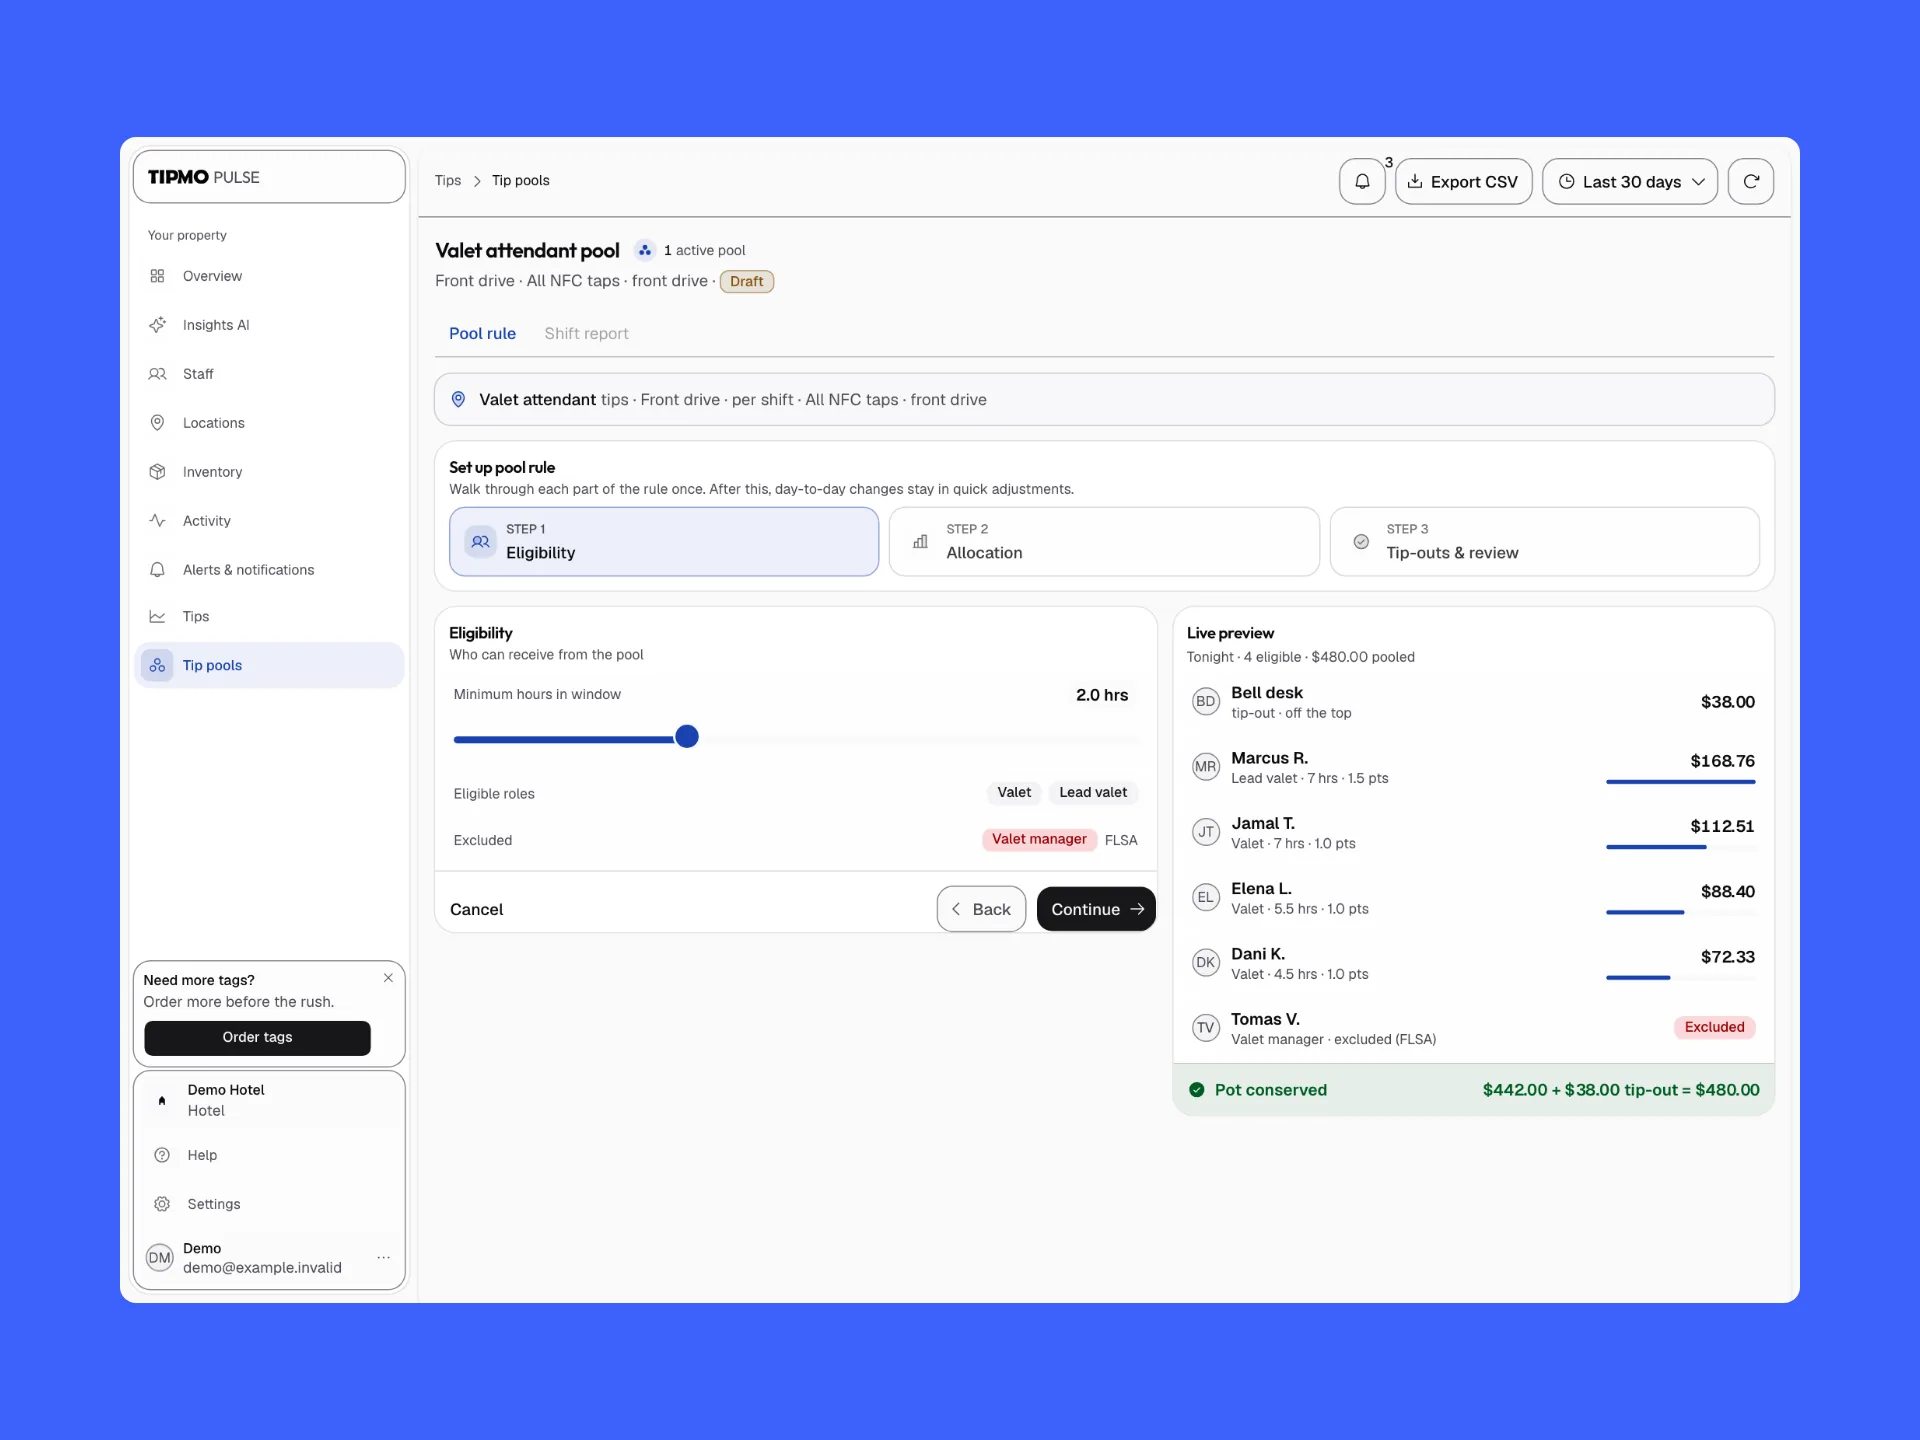1920x1440 pixels.
Task: Click the Back button
Action: click(981, 909)
